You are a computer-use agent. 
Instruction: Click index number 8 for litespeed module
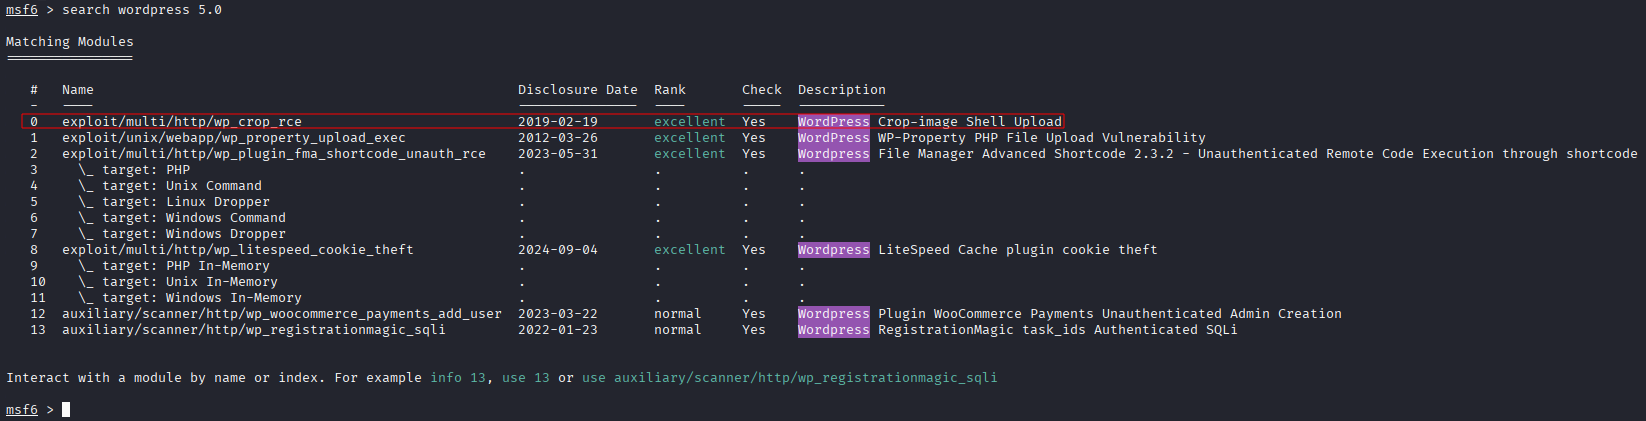click(34, 250)
